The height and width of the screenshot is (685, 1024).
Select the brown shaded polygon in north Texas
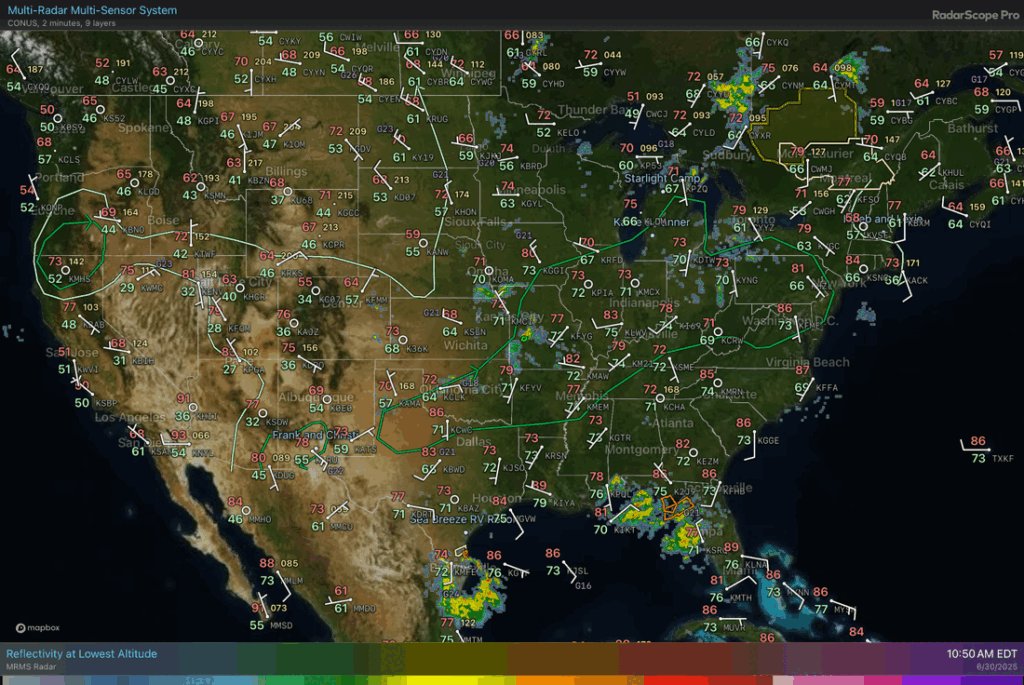coord(410,430)
